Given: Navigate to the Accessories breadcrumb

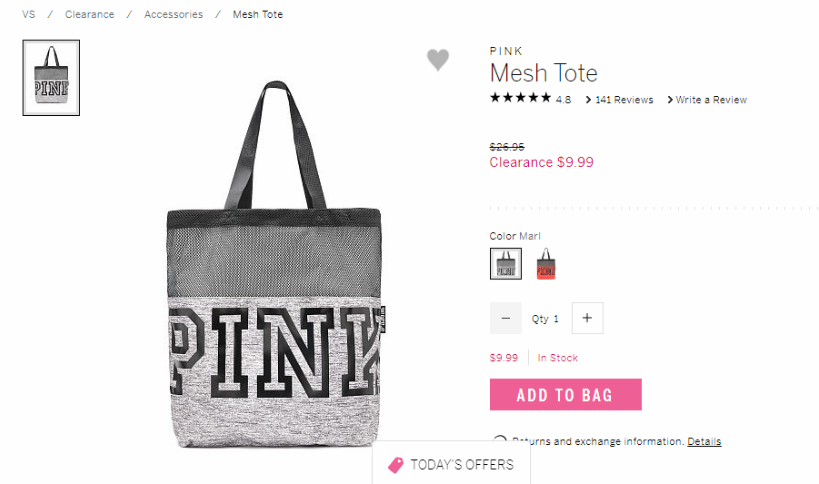Looking at the screenshot, I should tap(173, 15).
